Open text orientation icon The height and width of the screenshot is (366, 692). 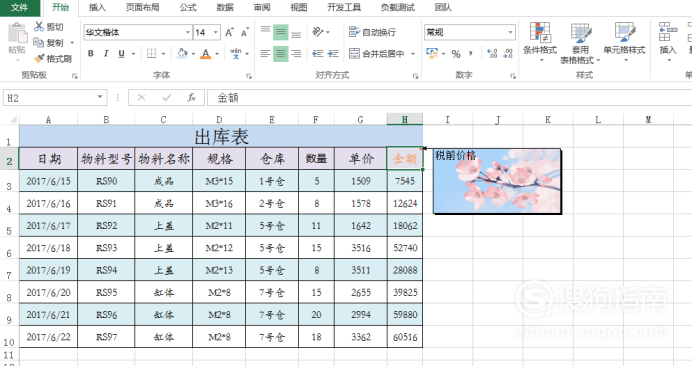(x=318, y=32)
